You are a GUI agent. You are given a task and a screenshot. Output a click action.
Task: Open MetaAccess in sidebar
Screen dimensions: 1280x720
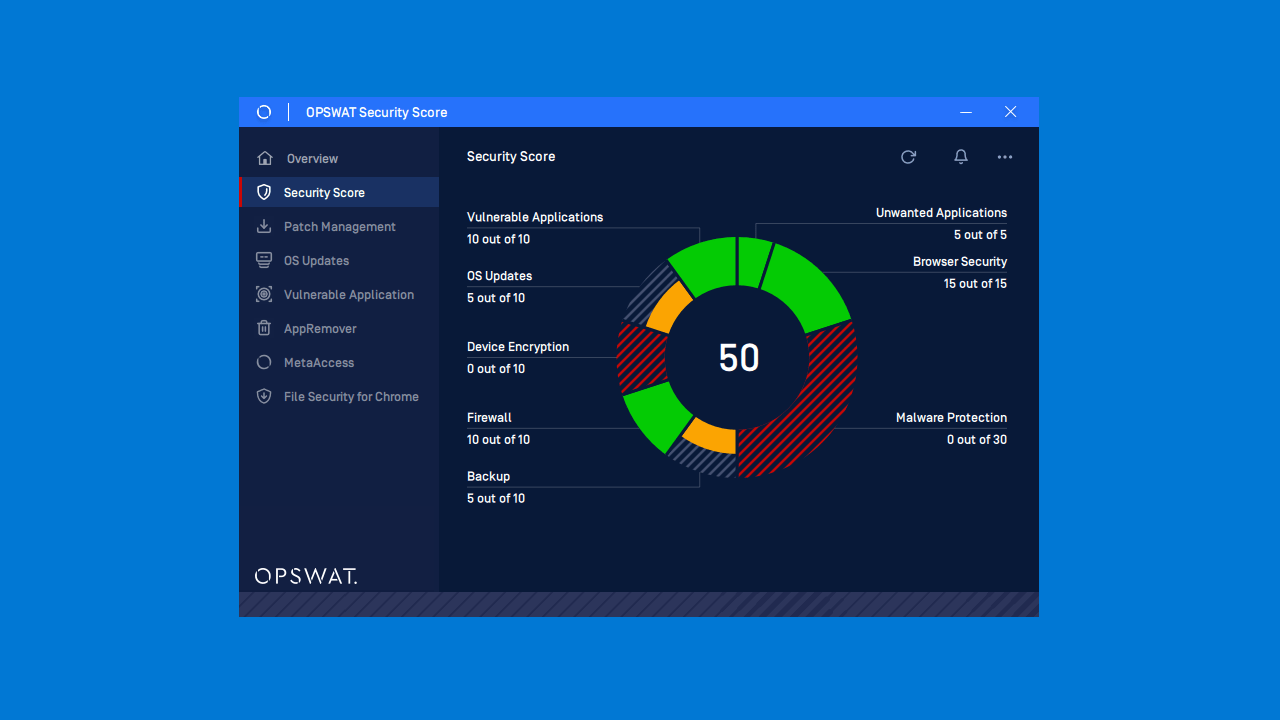pyautogui.click(x=339, y=362)
